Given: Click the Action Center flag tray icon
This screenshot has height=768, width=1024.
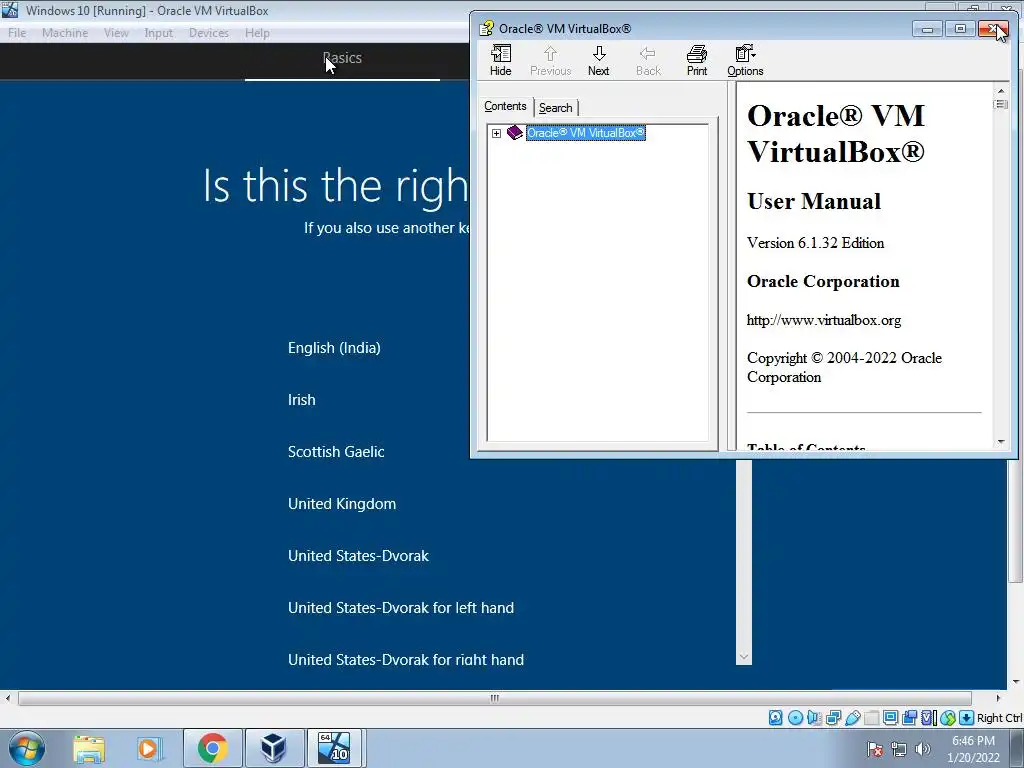Looking at the screenshot, I should click(875, 749).
